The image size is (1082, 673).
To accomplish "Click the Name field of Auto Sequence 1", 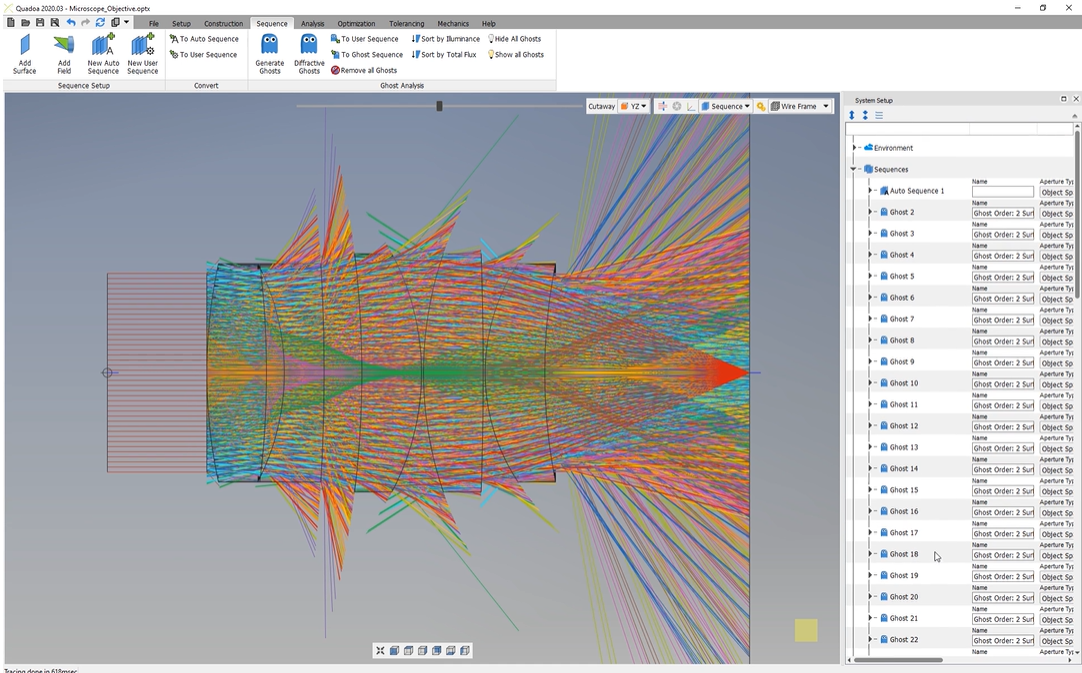I will (1002, 191).
